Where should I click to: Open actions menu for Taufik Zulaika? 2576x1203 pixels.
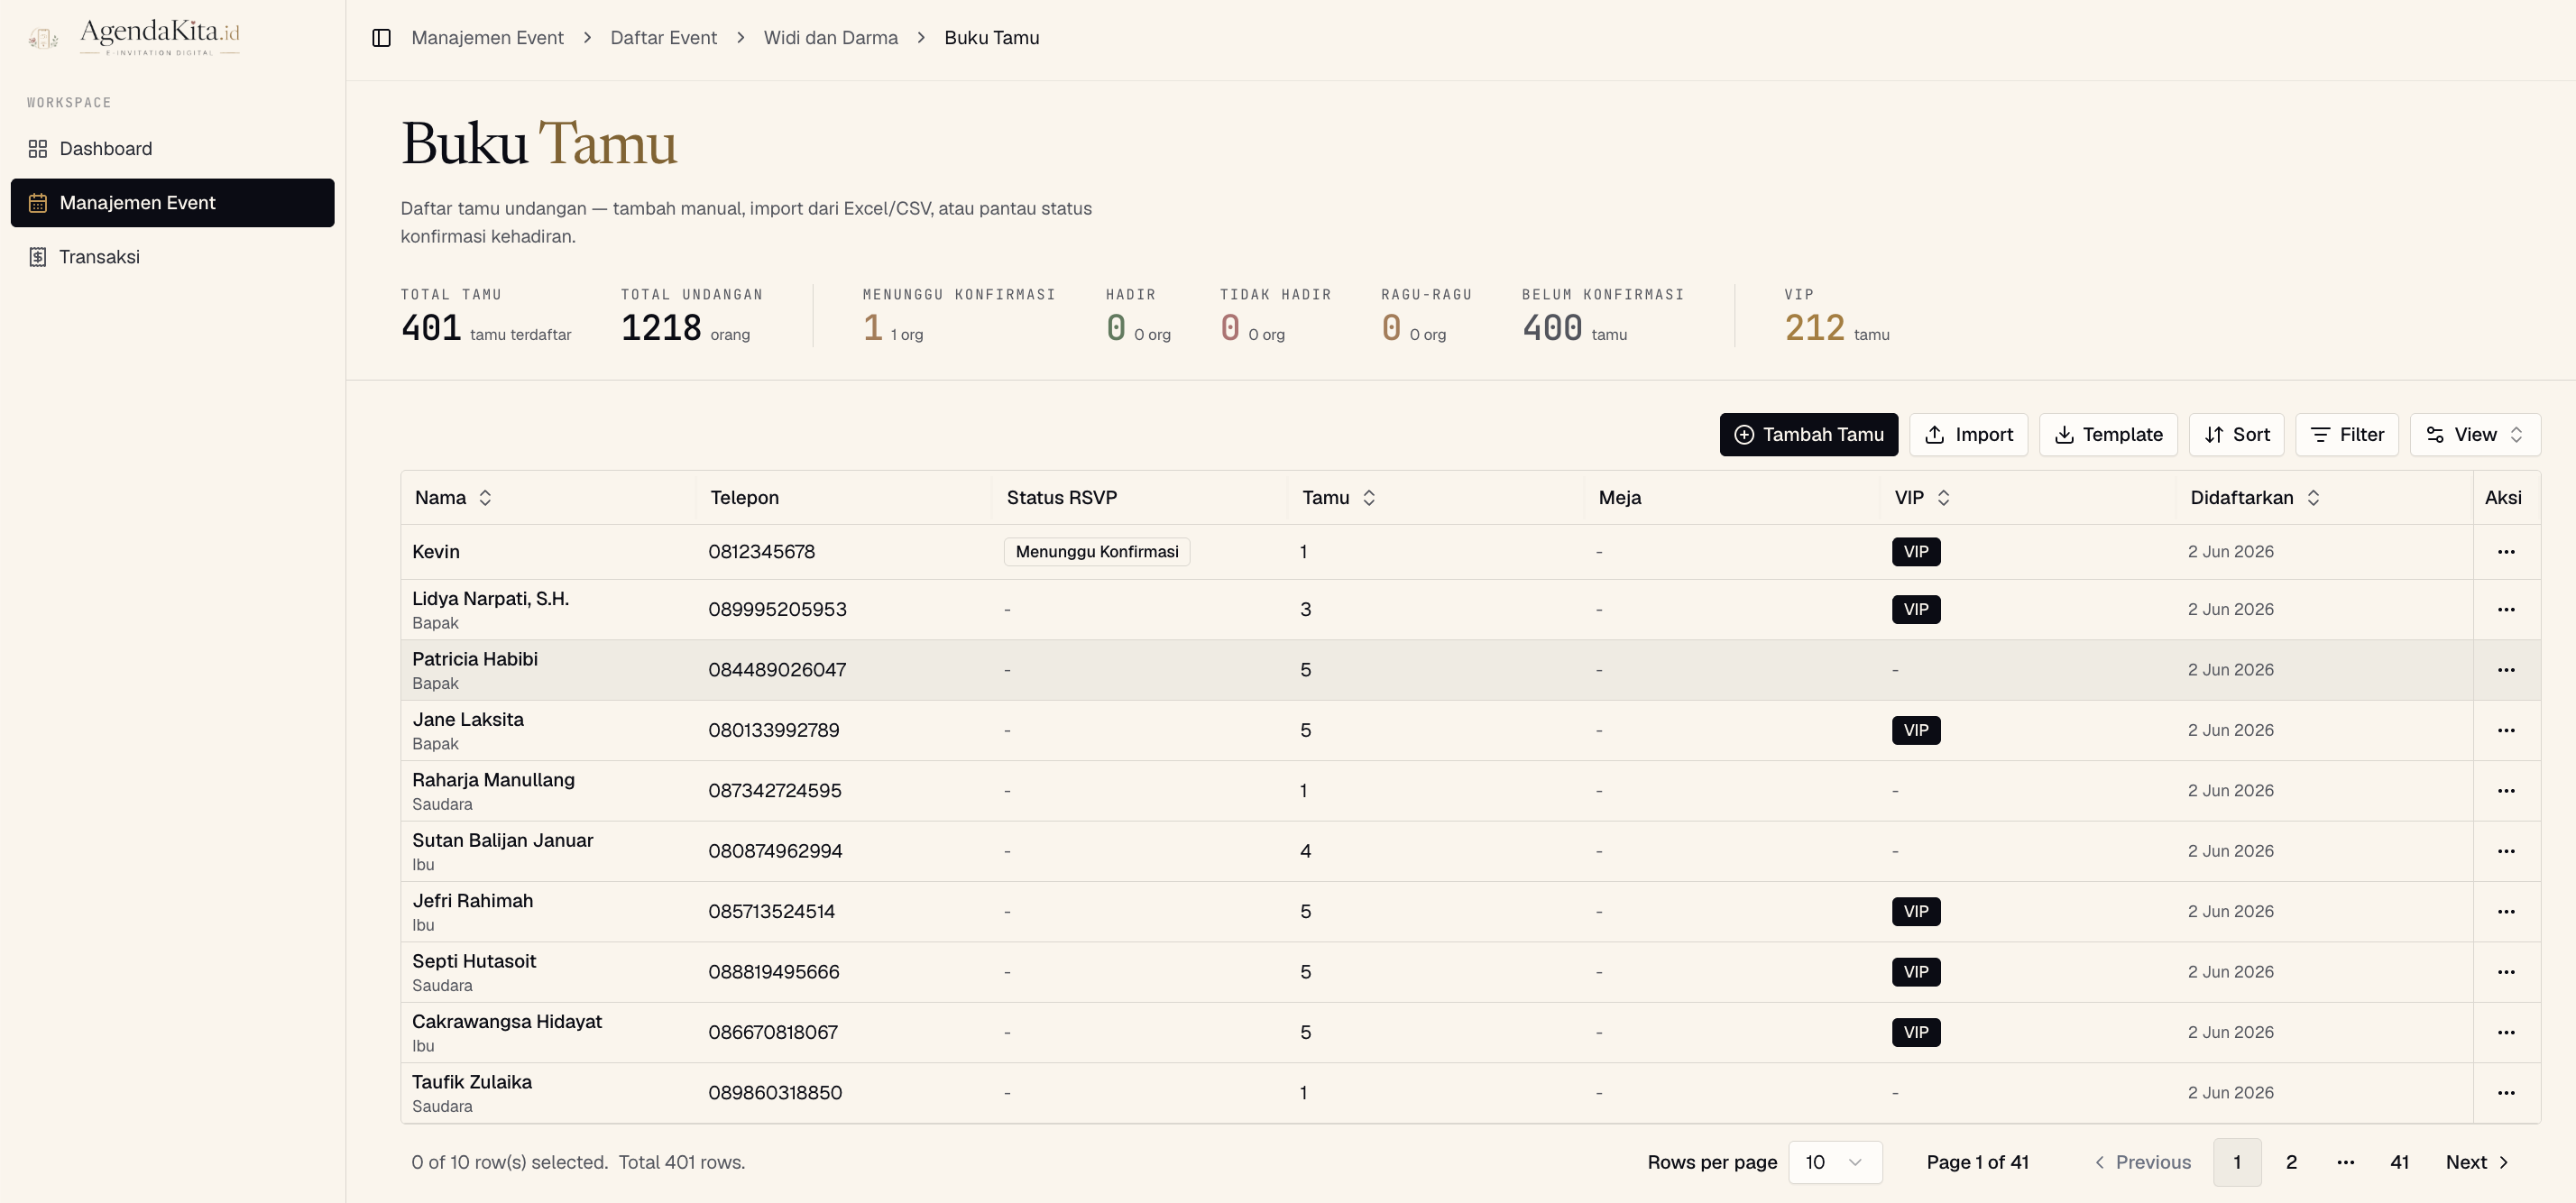click(x=2506, y=1093)
